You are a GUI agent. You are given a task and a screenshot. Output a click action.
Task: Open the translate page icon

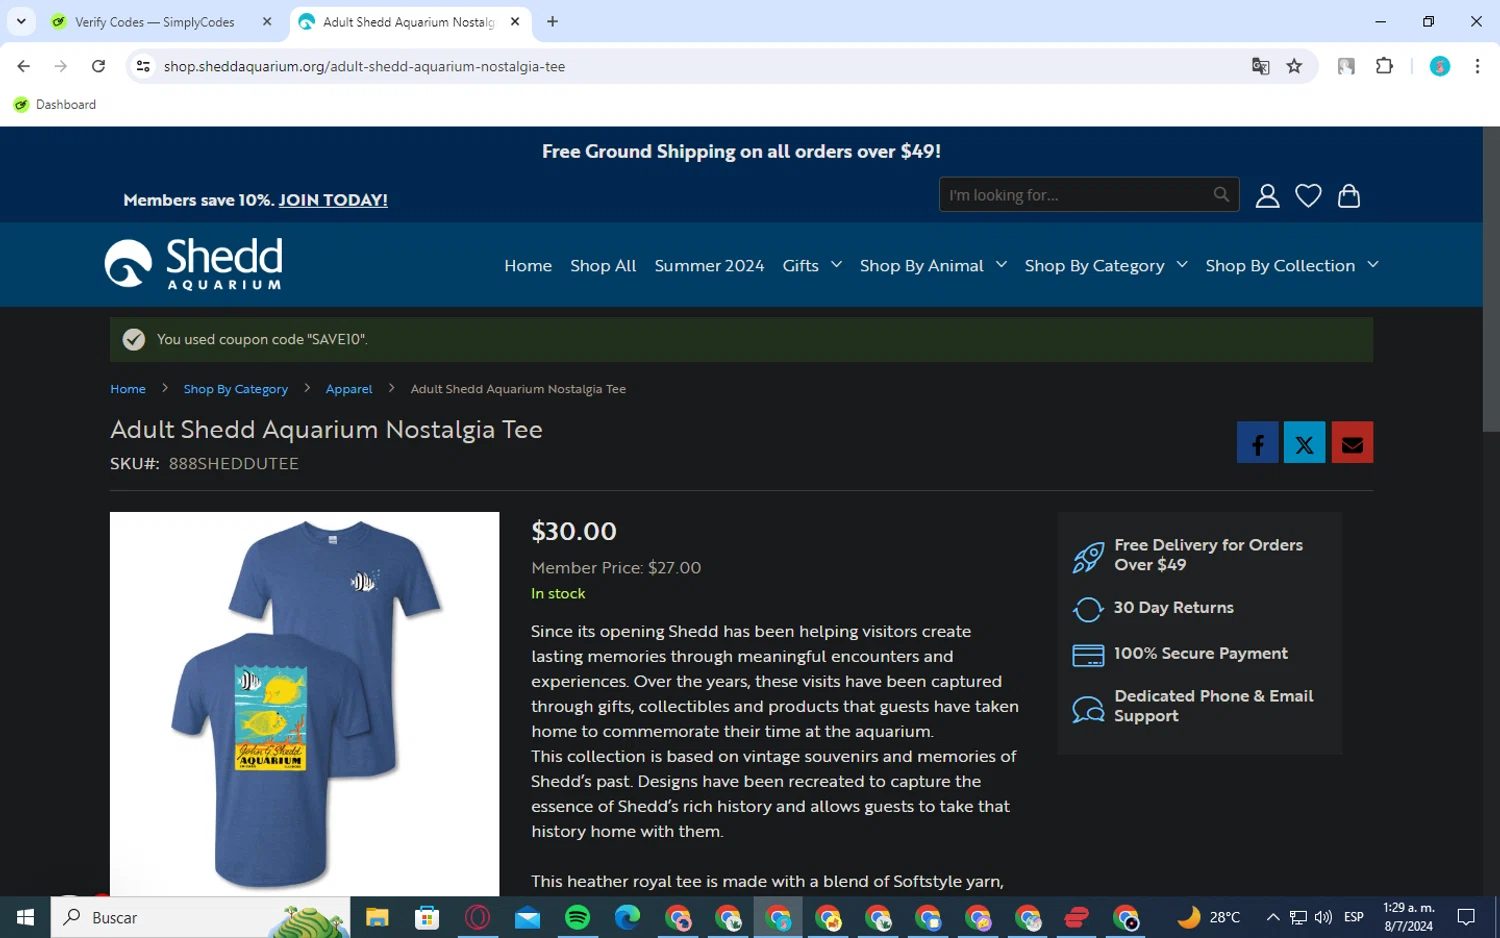point(1260,66)
